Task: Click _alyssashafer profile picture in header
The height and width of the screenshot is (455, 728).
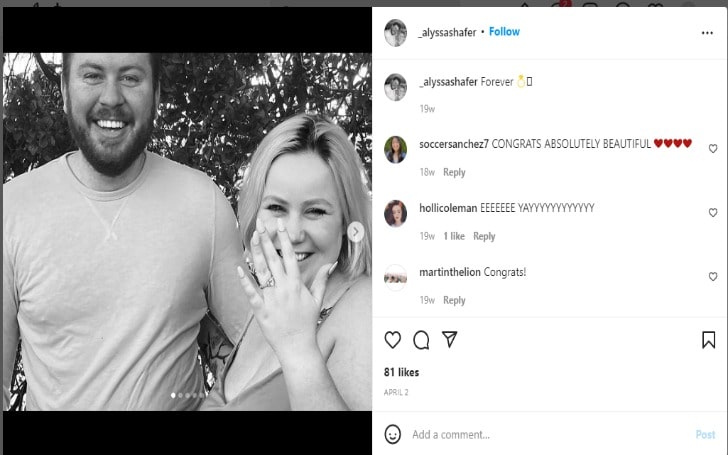Action: [395, 32]
